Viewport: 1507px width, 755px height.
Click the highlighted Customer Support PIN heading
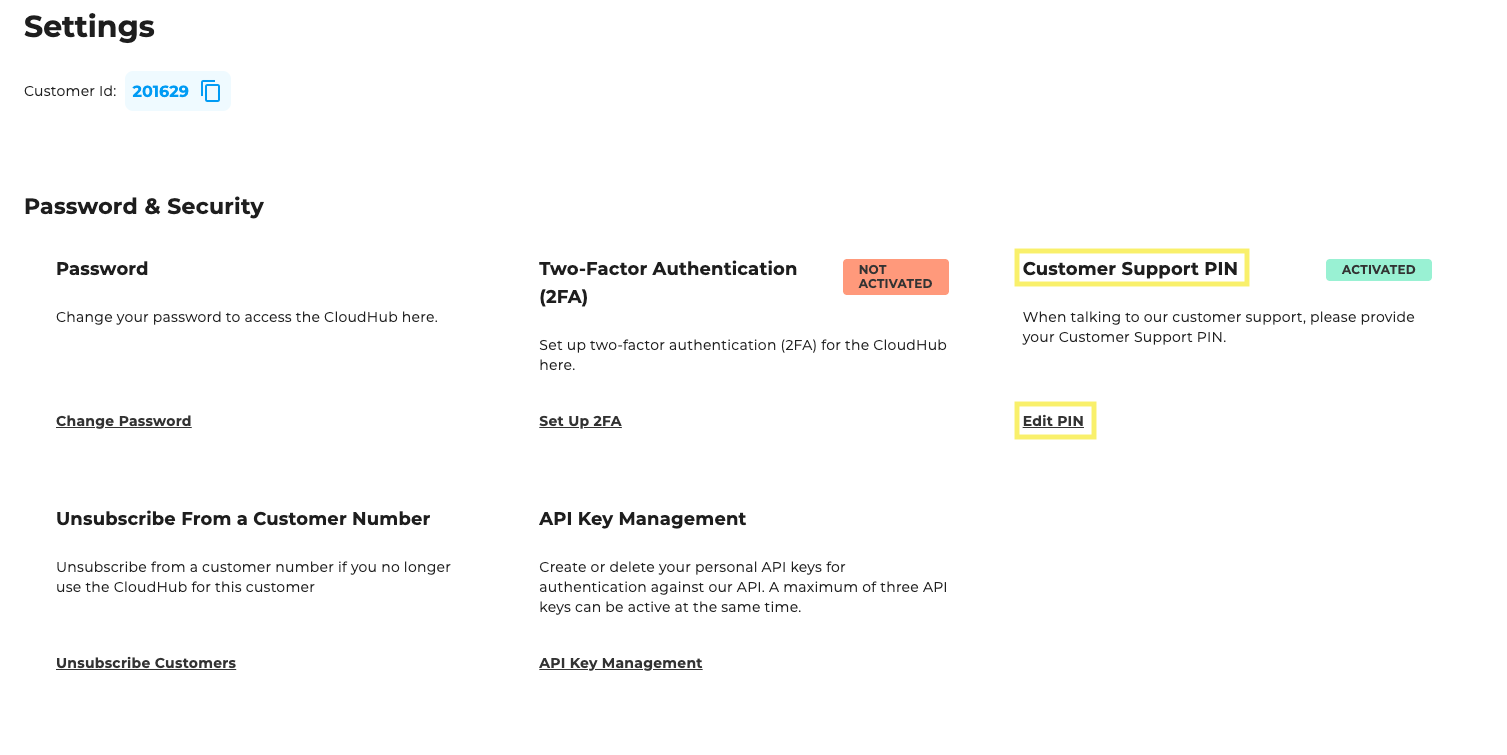click(1131, 268)
